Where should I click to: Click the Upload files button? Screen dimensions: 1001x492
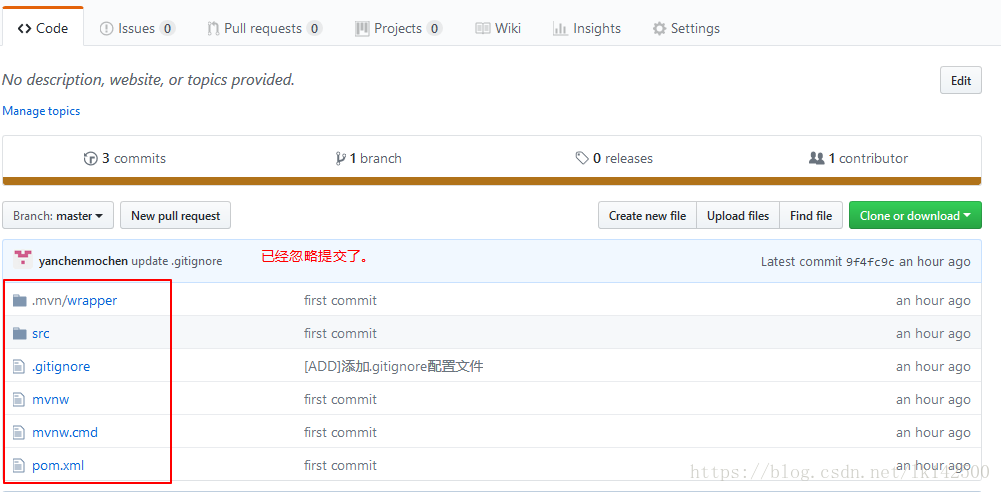(738, 216)
